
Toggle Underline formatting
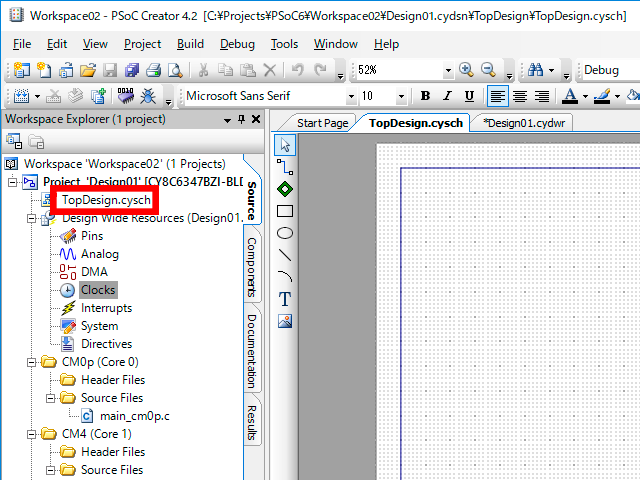tap(469, 96)
